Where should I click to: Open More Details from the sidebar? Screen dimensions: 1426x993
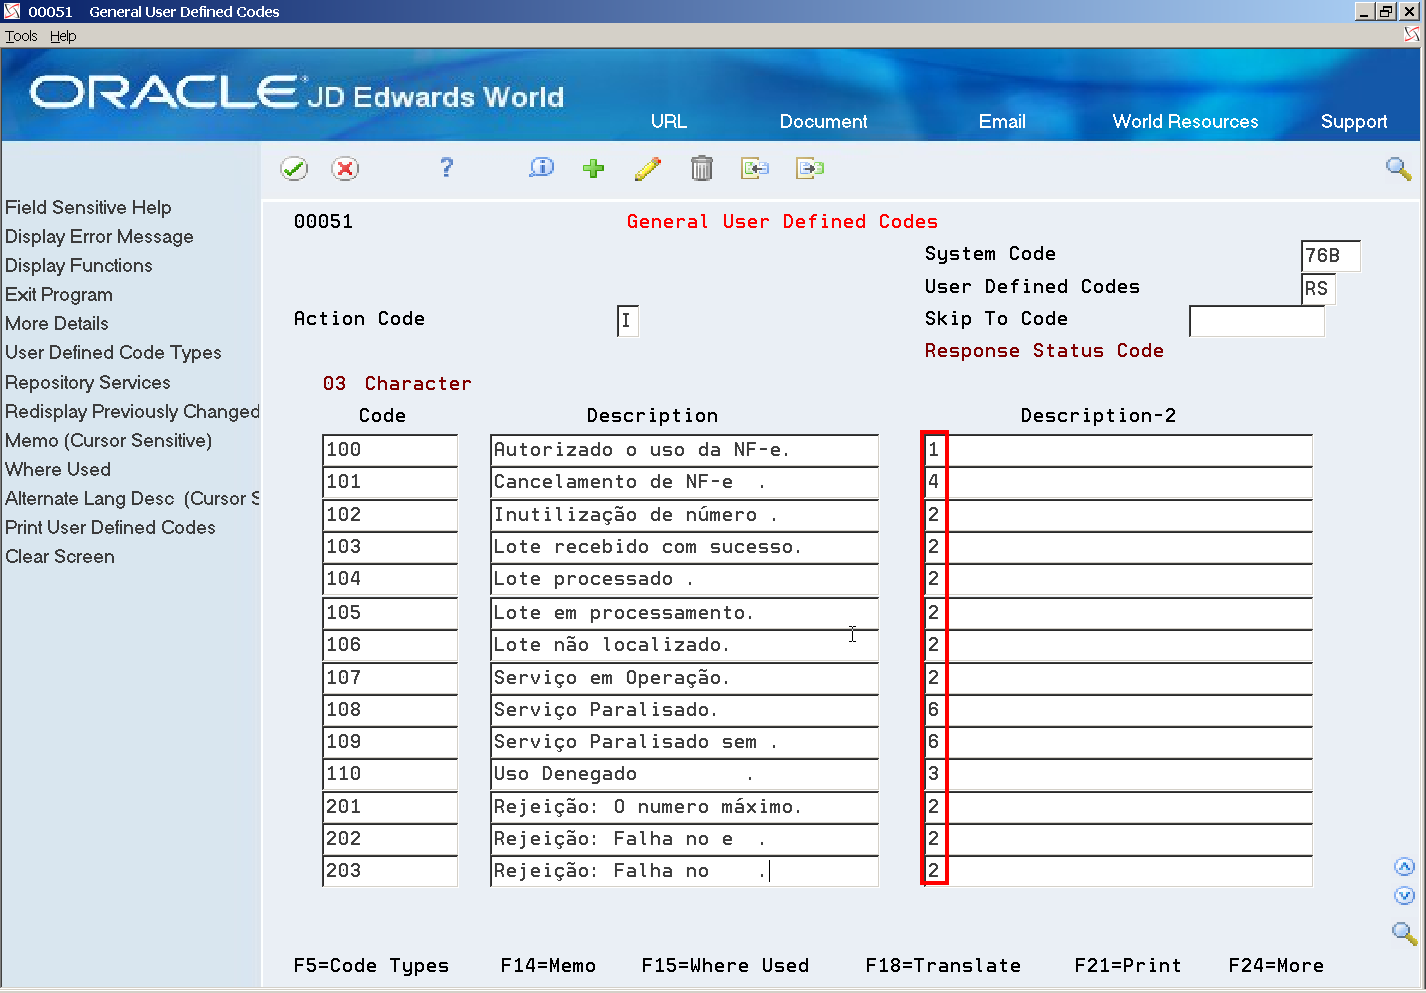coord(57,323)
